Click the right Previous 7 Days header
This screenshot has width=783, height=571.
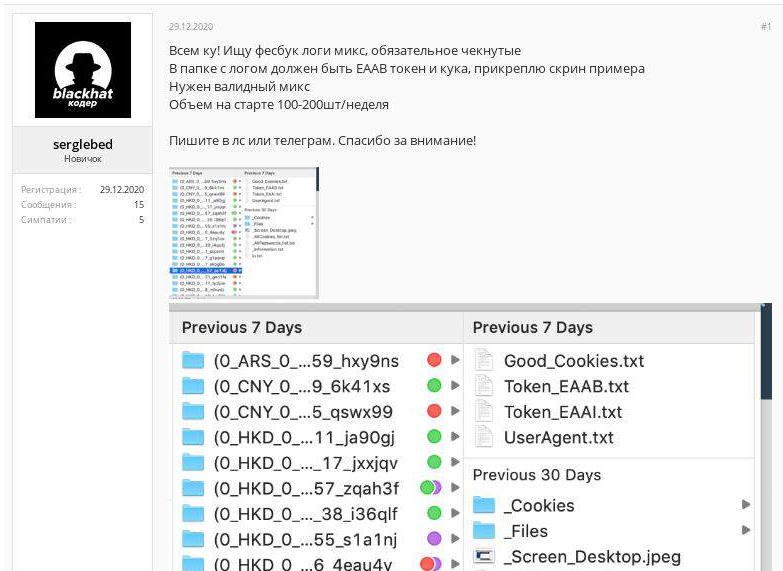(x=533, y=328)
